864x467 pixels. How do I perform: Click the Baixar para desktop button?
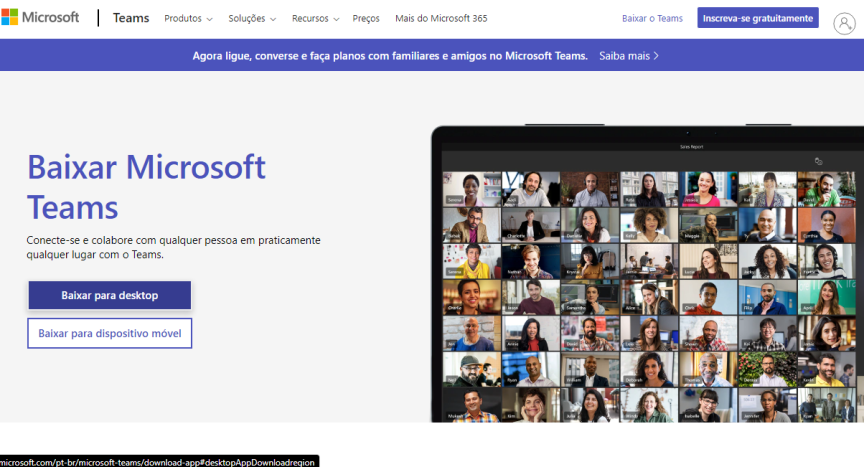110,295
